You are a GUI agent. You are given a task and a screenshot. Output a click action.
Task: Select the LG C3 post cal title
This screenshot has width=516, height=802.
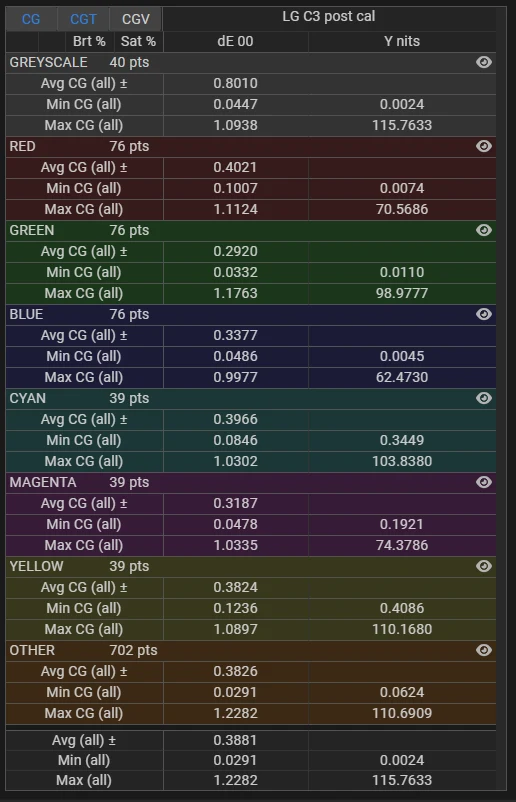[x=329, y=16]
